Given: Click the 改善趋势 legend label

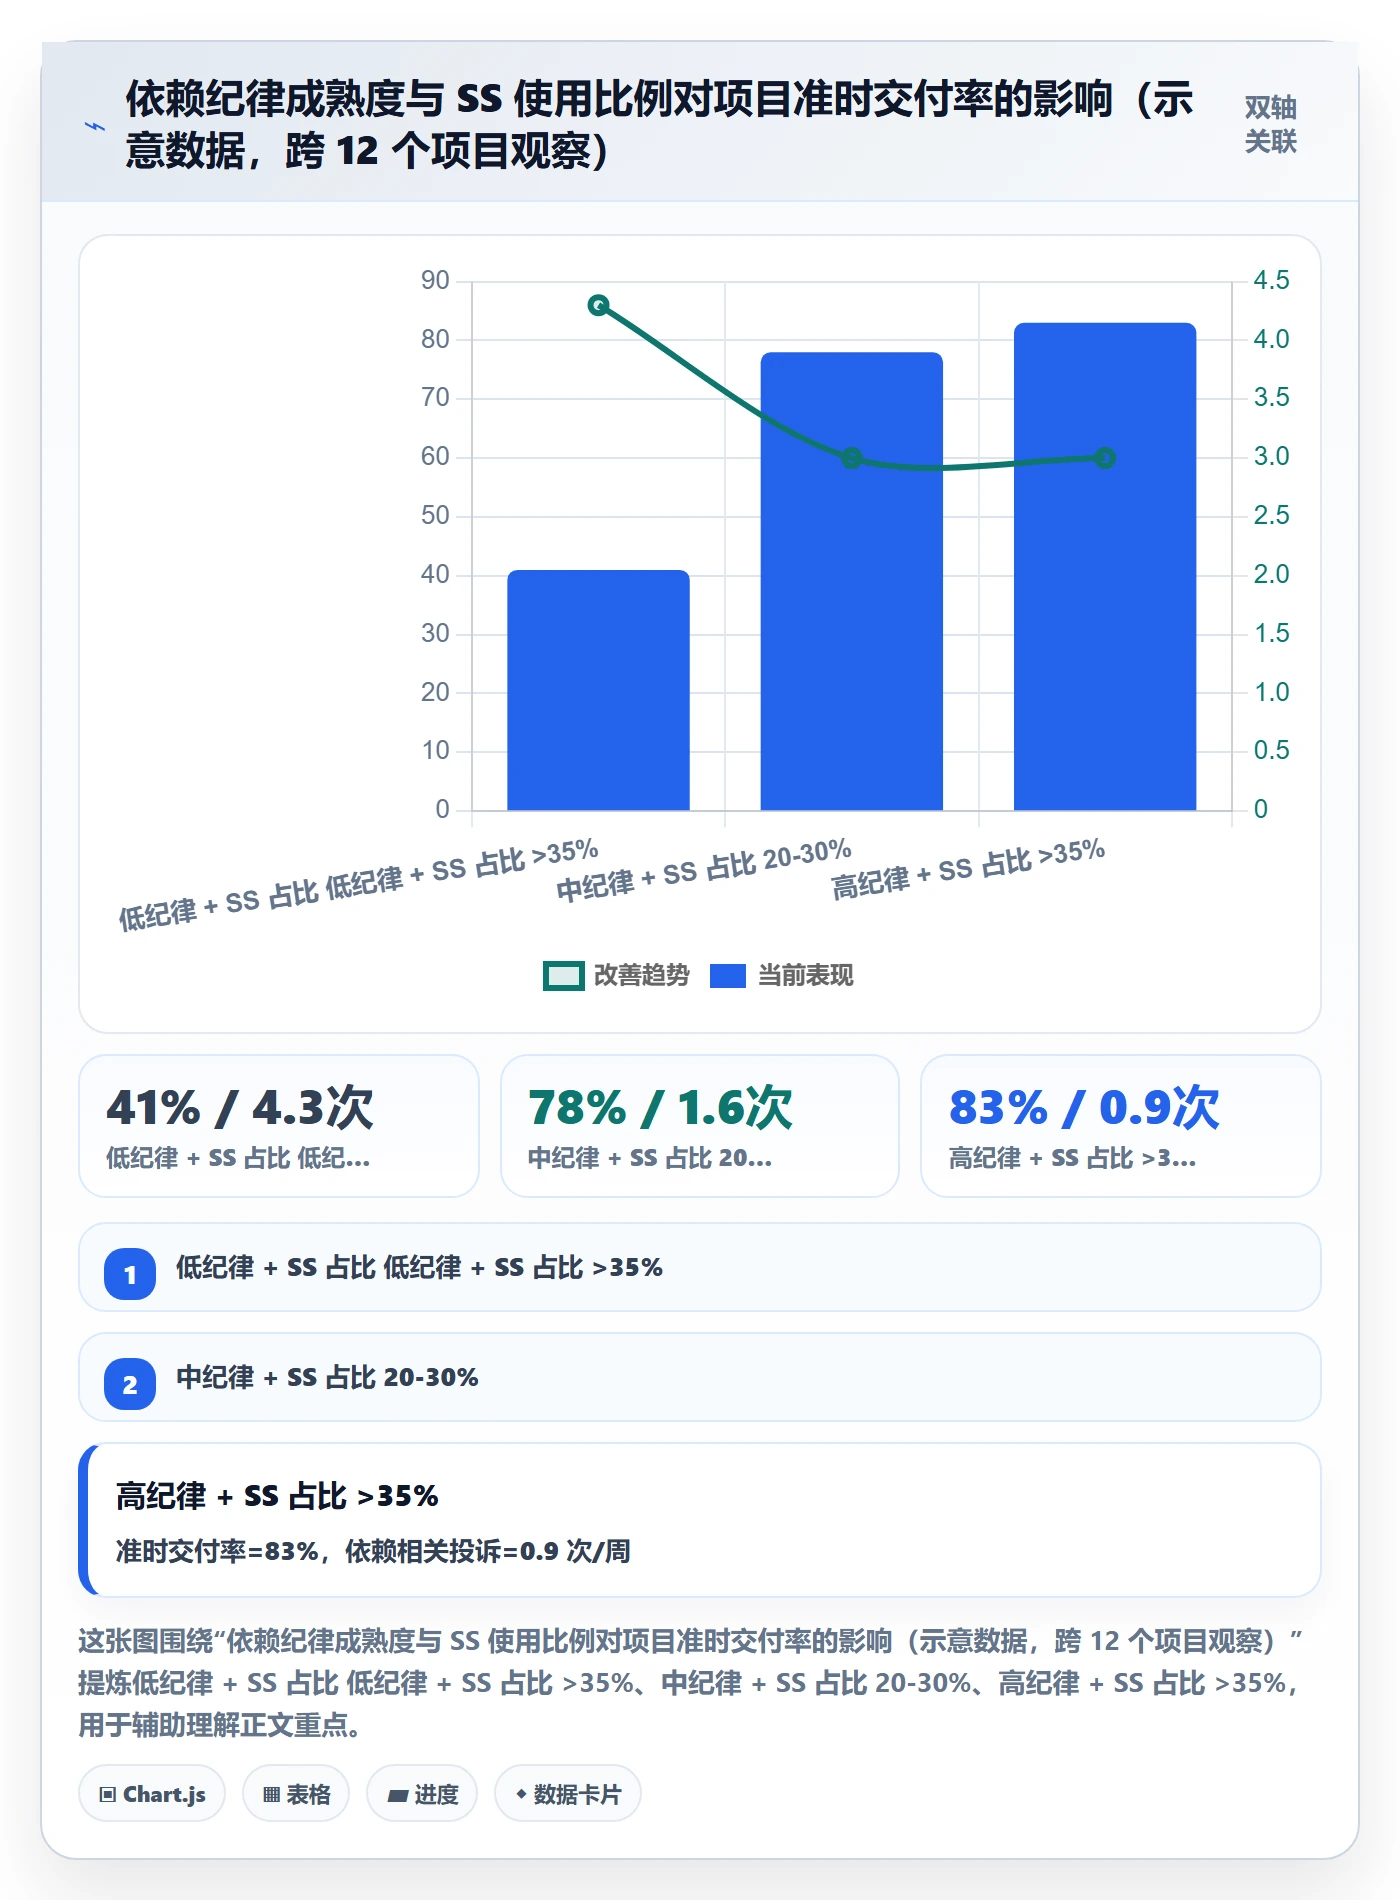Looking at the screenshot, I should point(641,976).
